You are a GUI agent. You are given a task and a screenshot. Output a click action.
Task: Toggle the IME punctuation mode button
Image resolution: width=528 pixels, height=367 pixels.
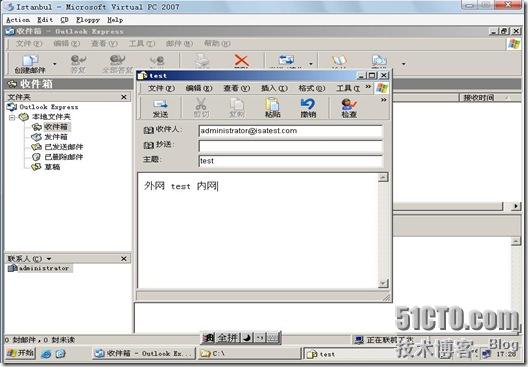[x=260, y=337]
